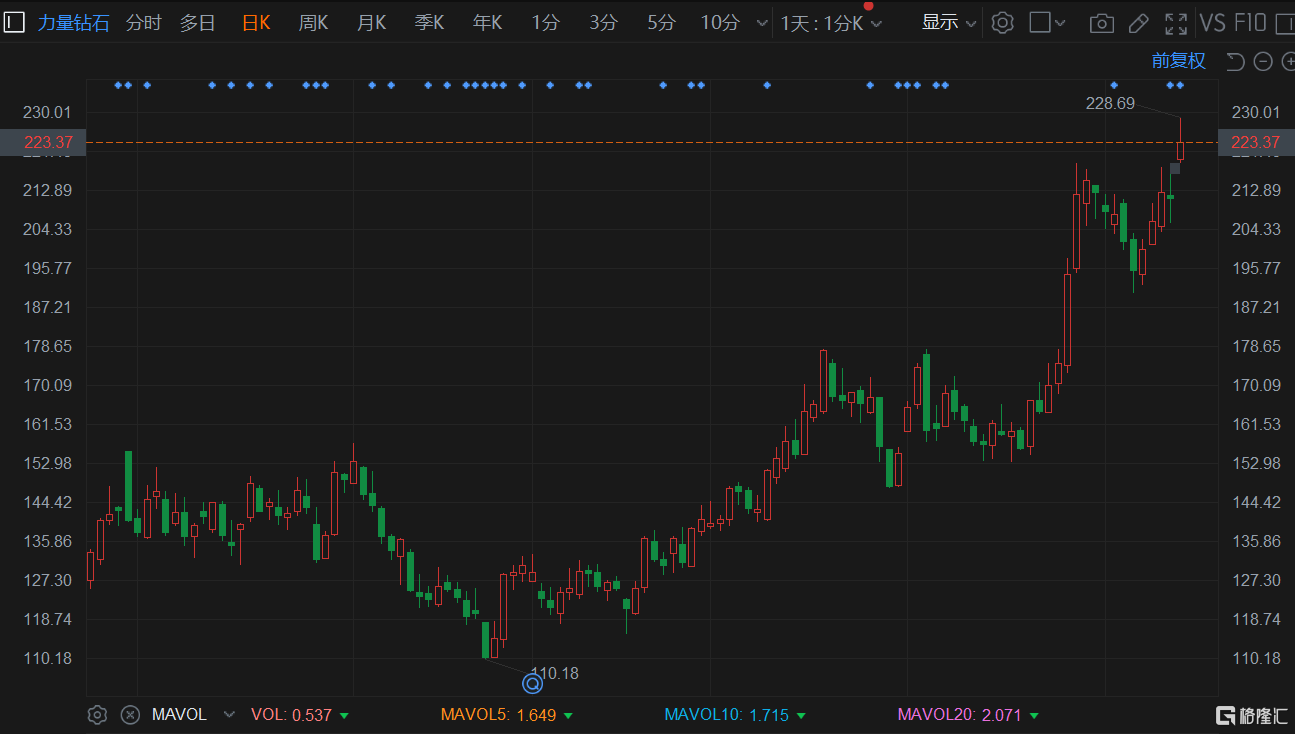
Task: Click the F10 company info button
Action: tap(1250, 22)
